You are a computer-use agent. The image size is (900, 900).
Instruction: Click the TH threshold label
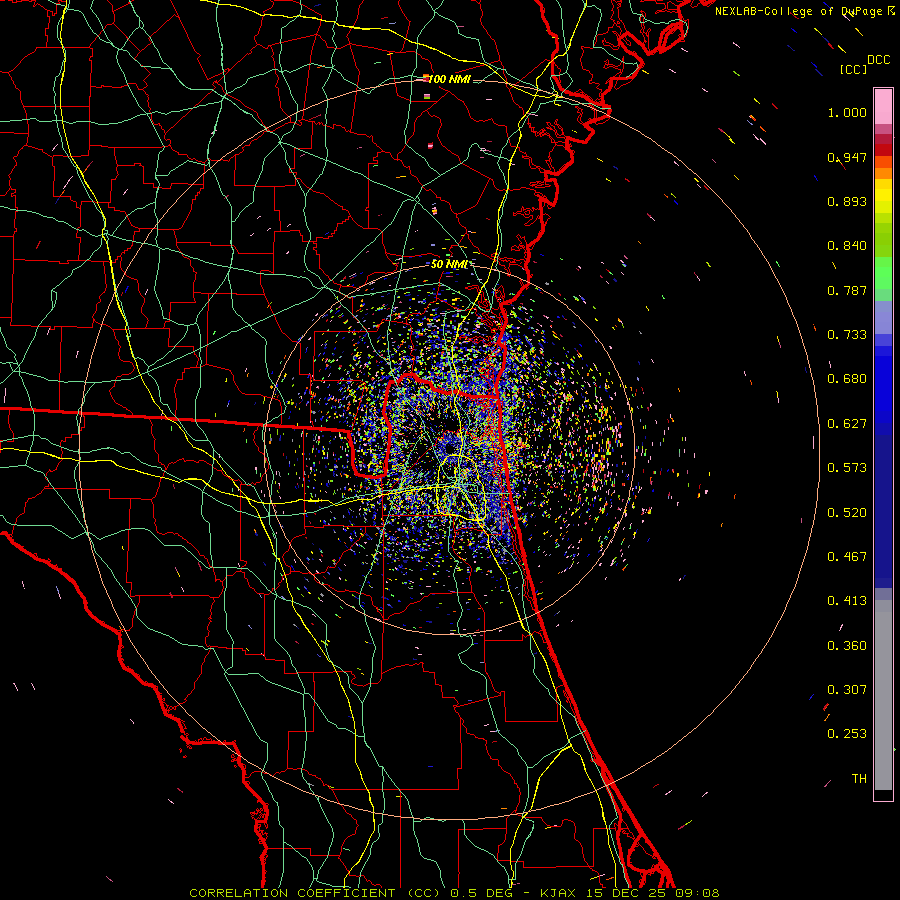pos(859,779)
